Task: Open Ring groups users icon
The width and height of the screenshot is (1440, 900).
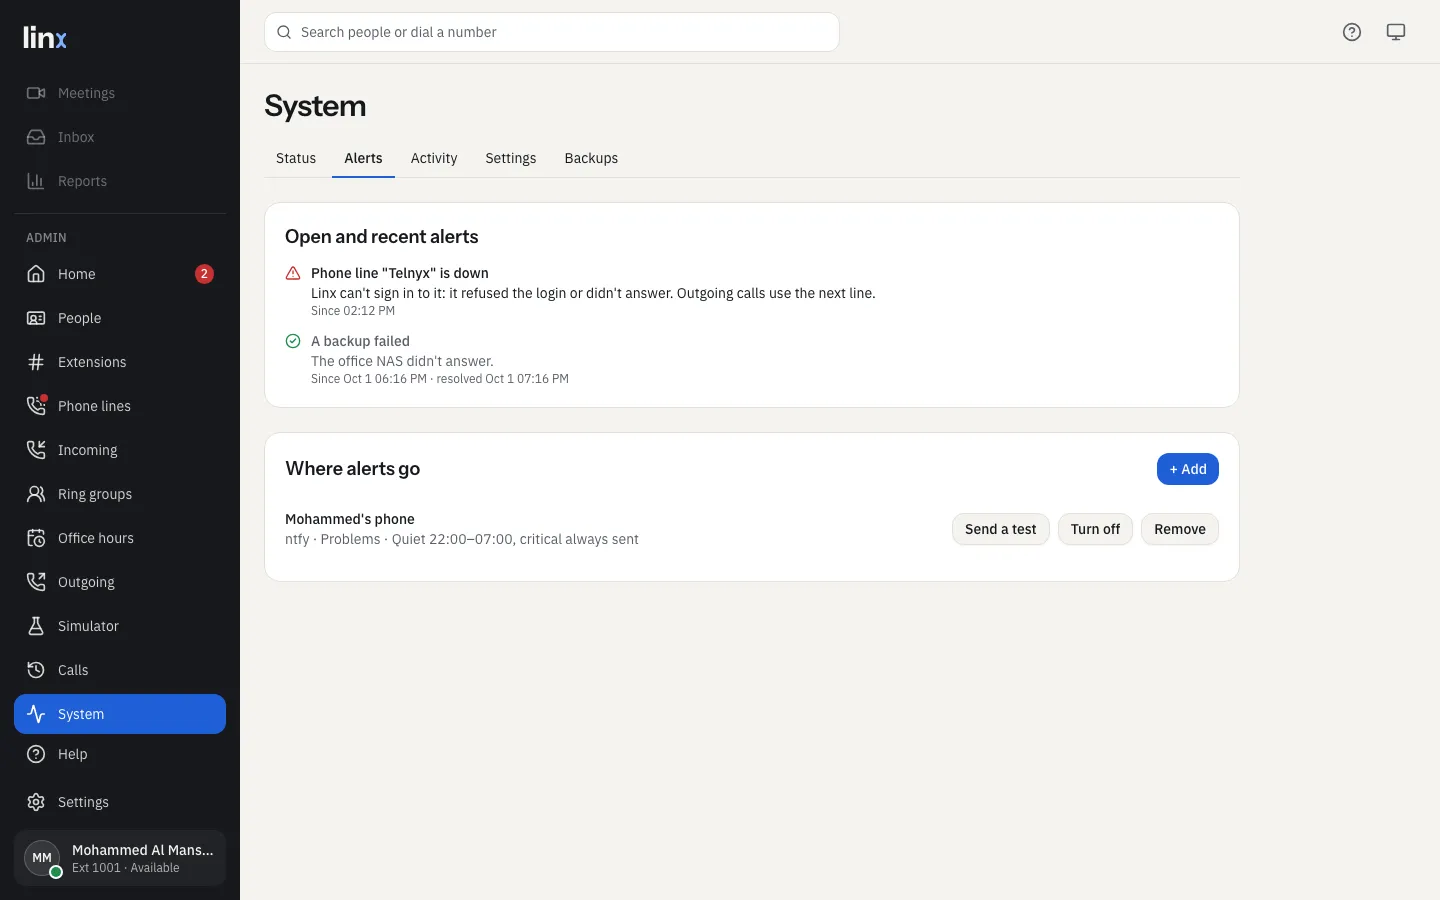Action: tap(36, 494)
